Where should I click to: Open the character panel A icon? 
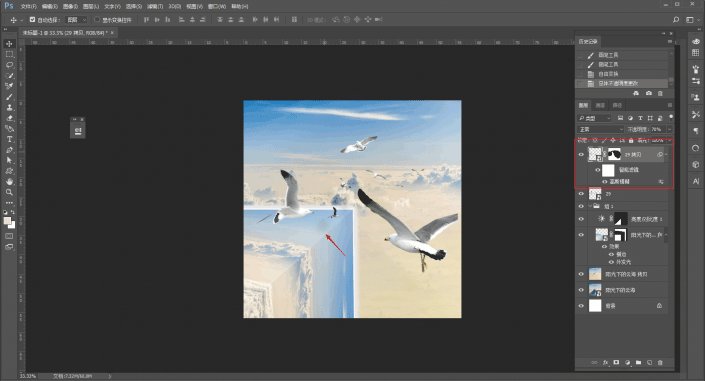point(696,181)
